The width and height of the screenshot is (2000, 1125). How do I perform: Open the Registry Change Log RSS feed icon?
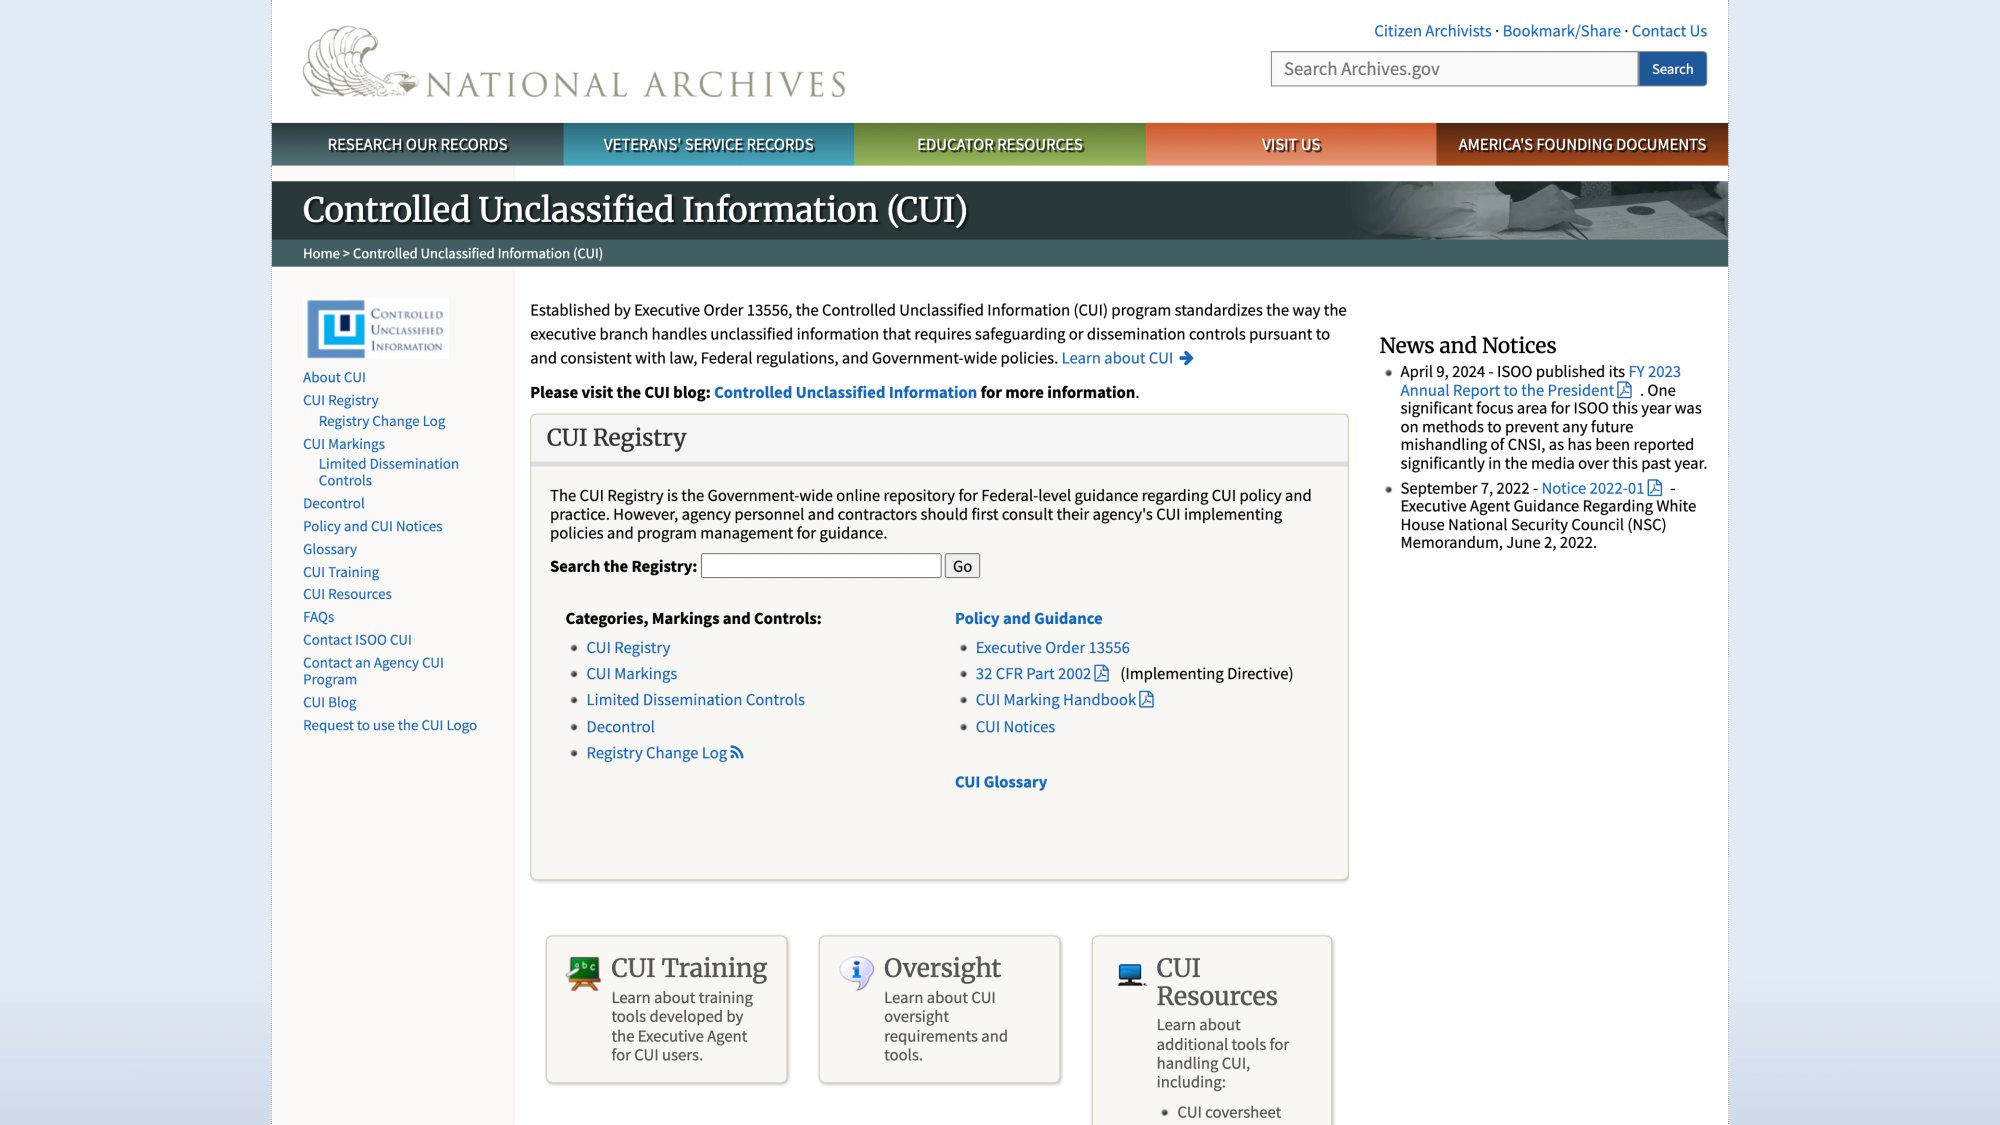click(737, 752)
